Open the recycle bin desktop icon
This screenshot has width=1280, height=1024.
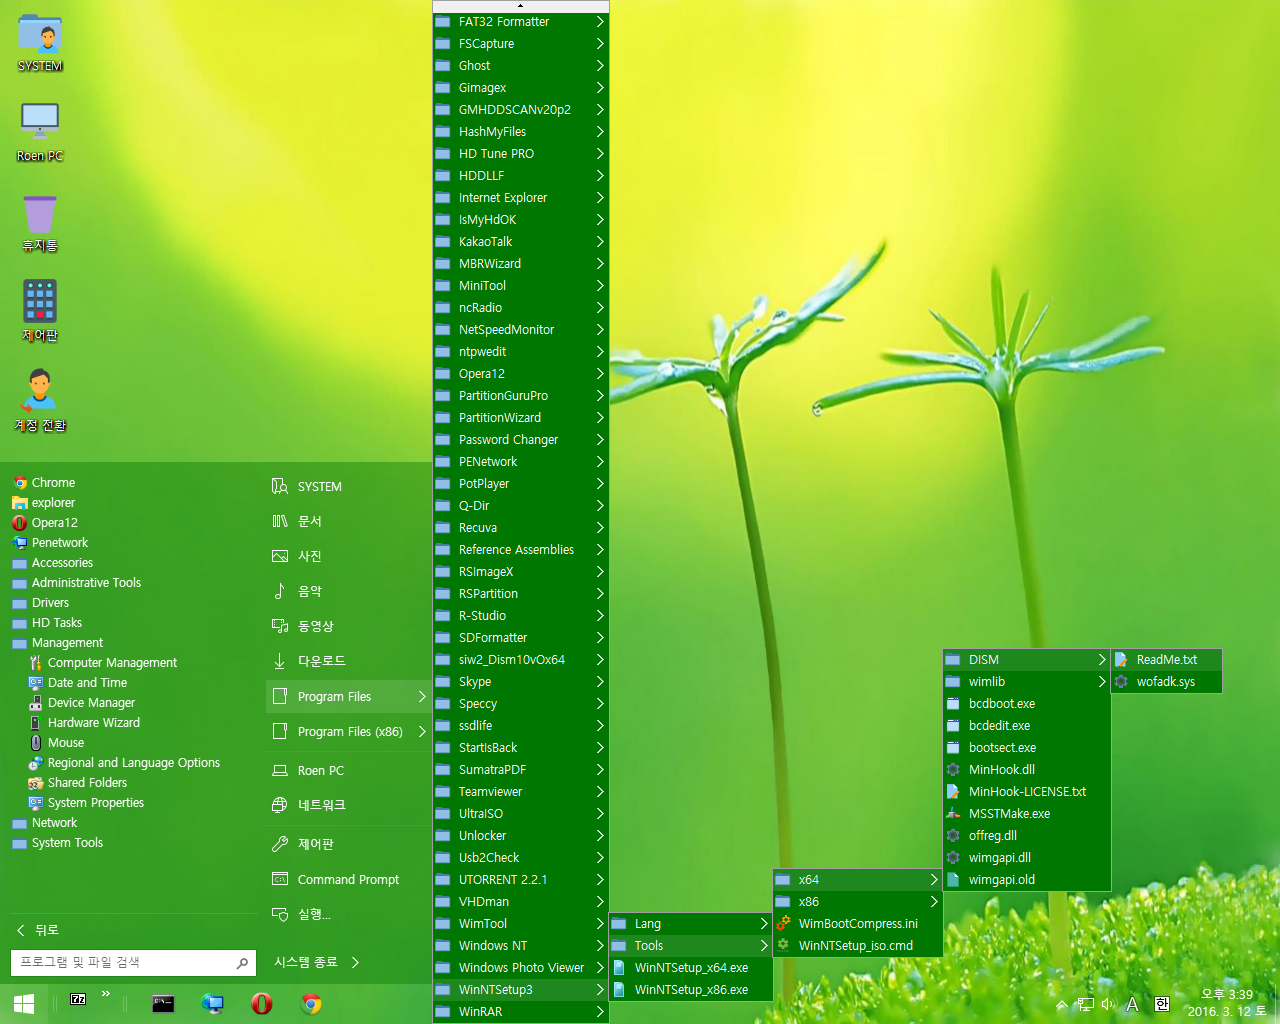pos(40,222)
